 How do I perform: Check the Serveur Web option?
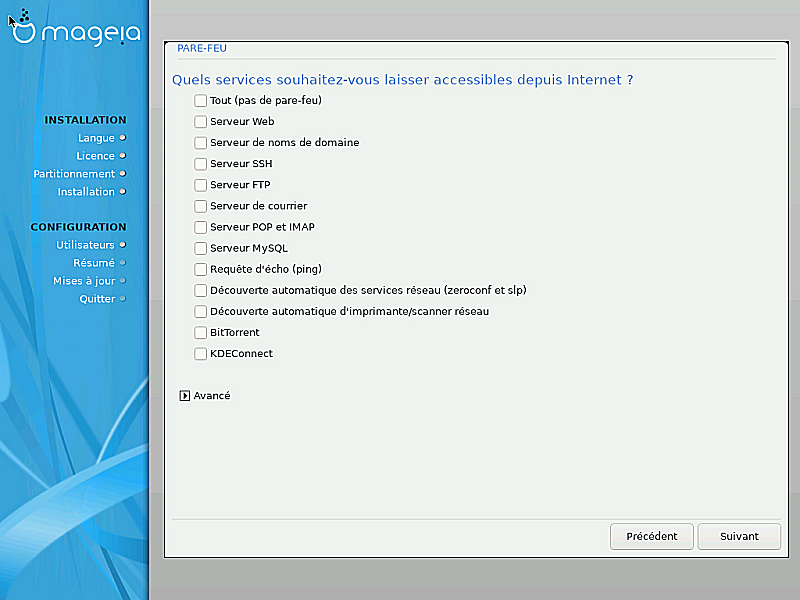point(201,121)
